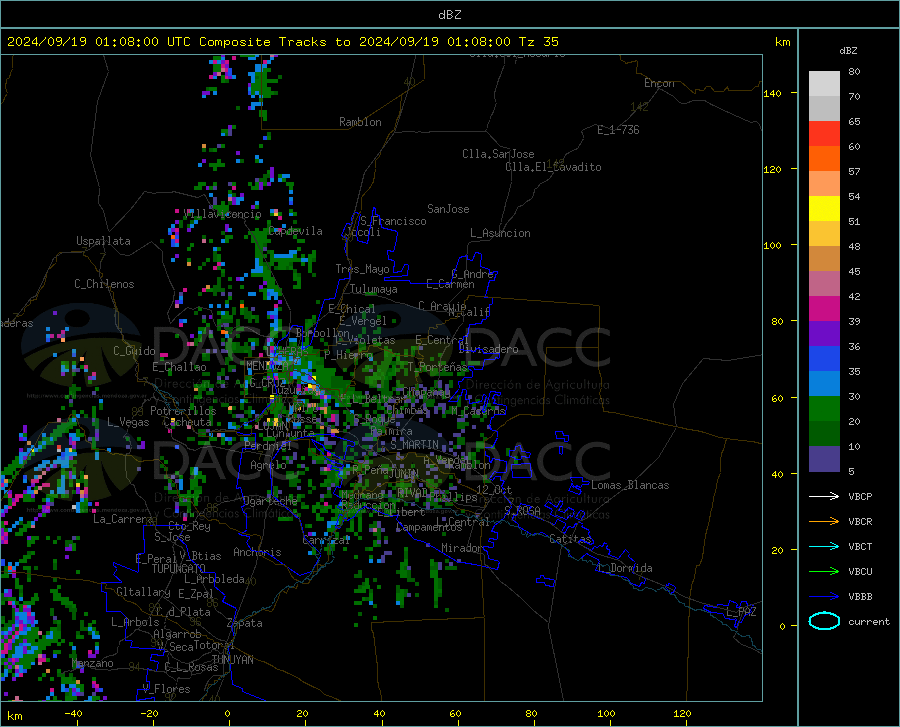
Task: Click the -40 horizontal axis tick label
Action: [x=73, y=713]
